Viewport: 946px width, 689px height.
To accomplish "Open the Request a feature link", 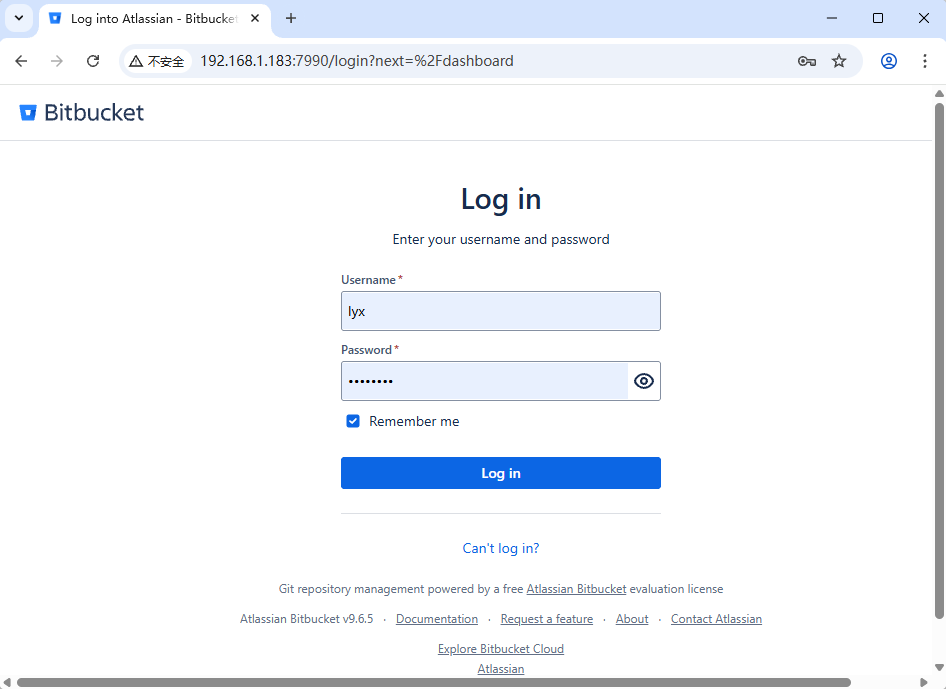I will tap(547, 619).
